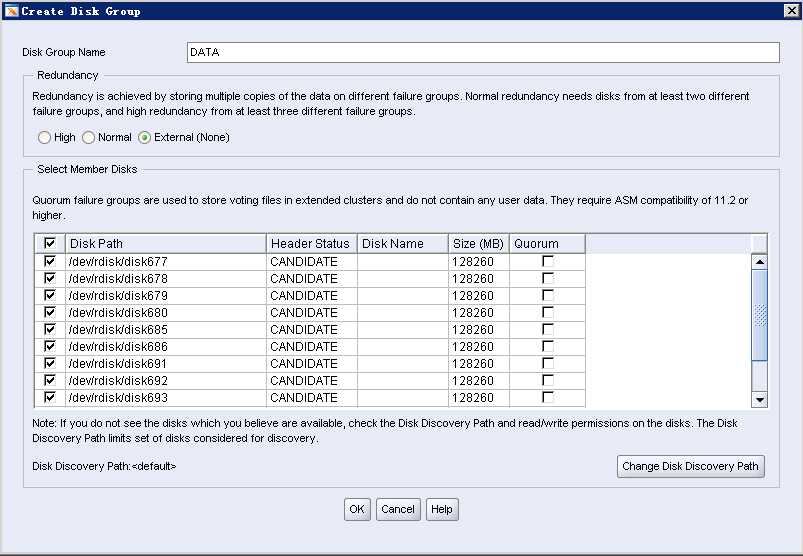Image resolution: width=803 pixels, height=556 pixels.
Task: Click the disk list scroll up arrow
Action: point(759,262)
